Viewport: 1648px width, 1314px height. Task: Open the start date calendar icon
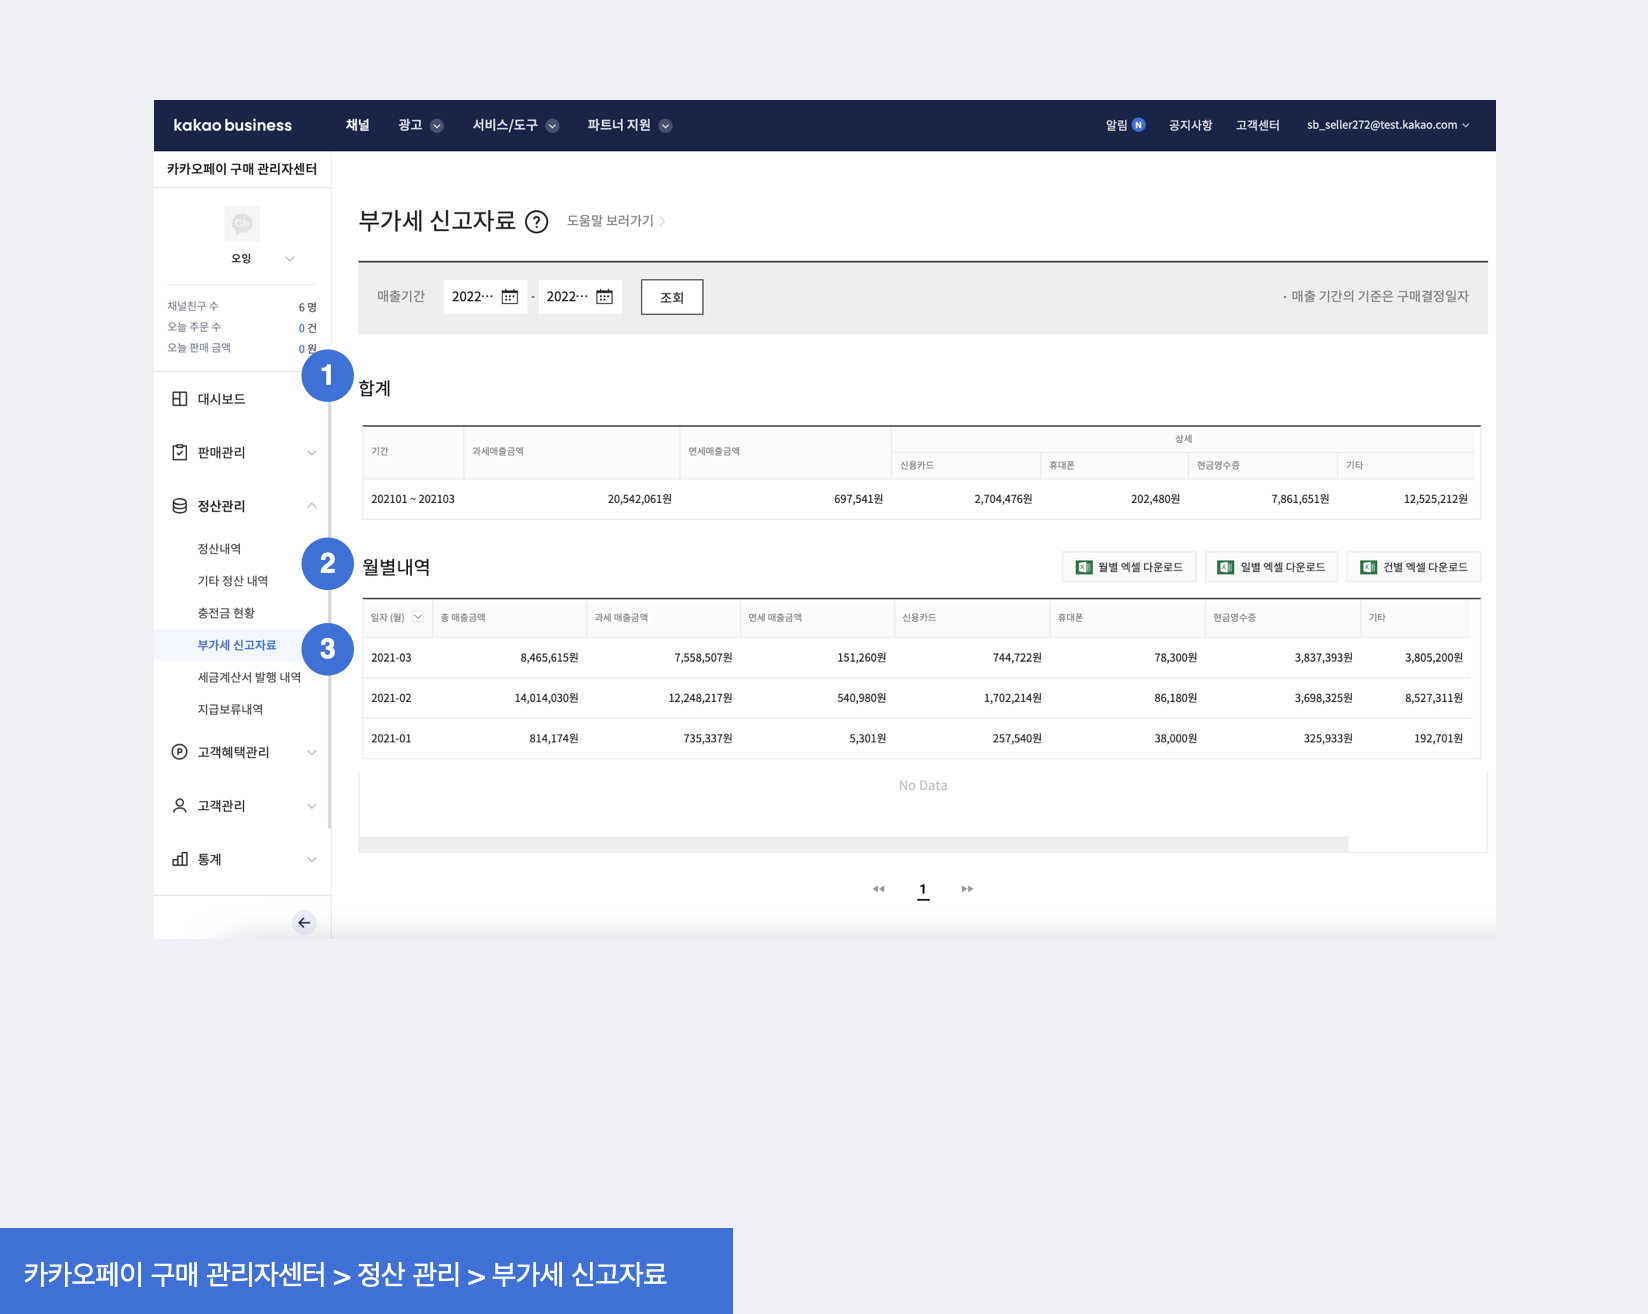pyautogui.click(x=510, y=297)
